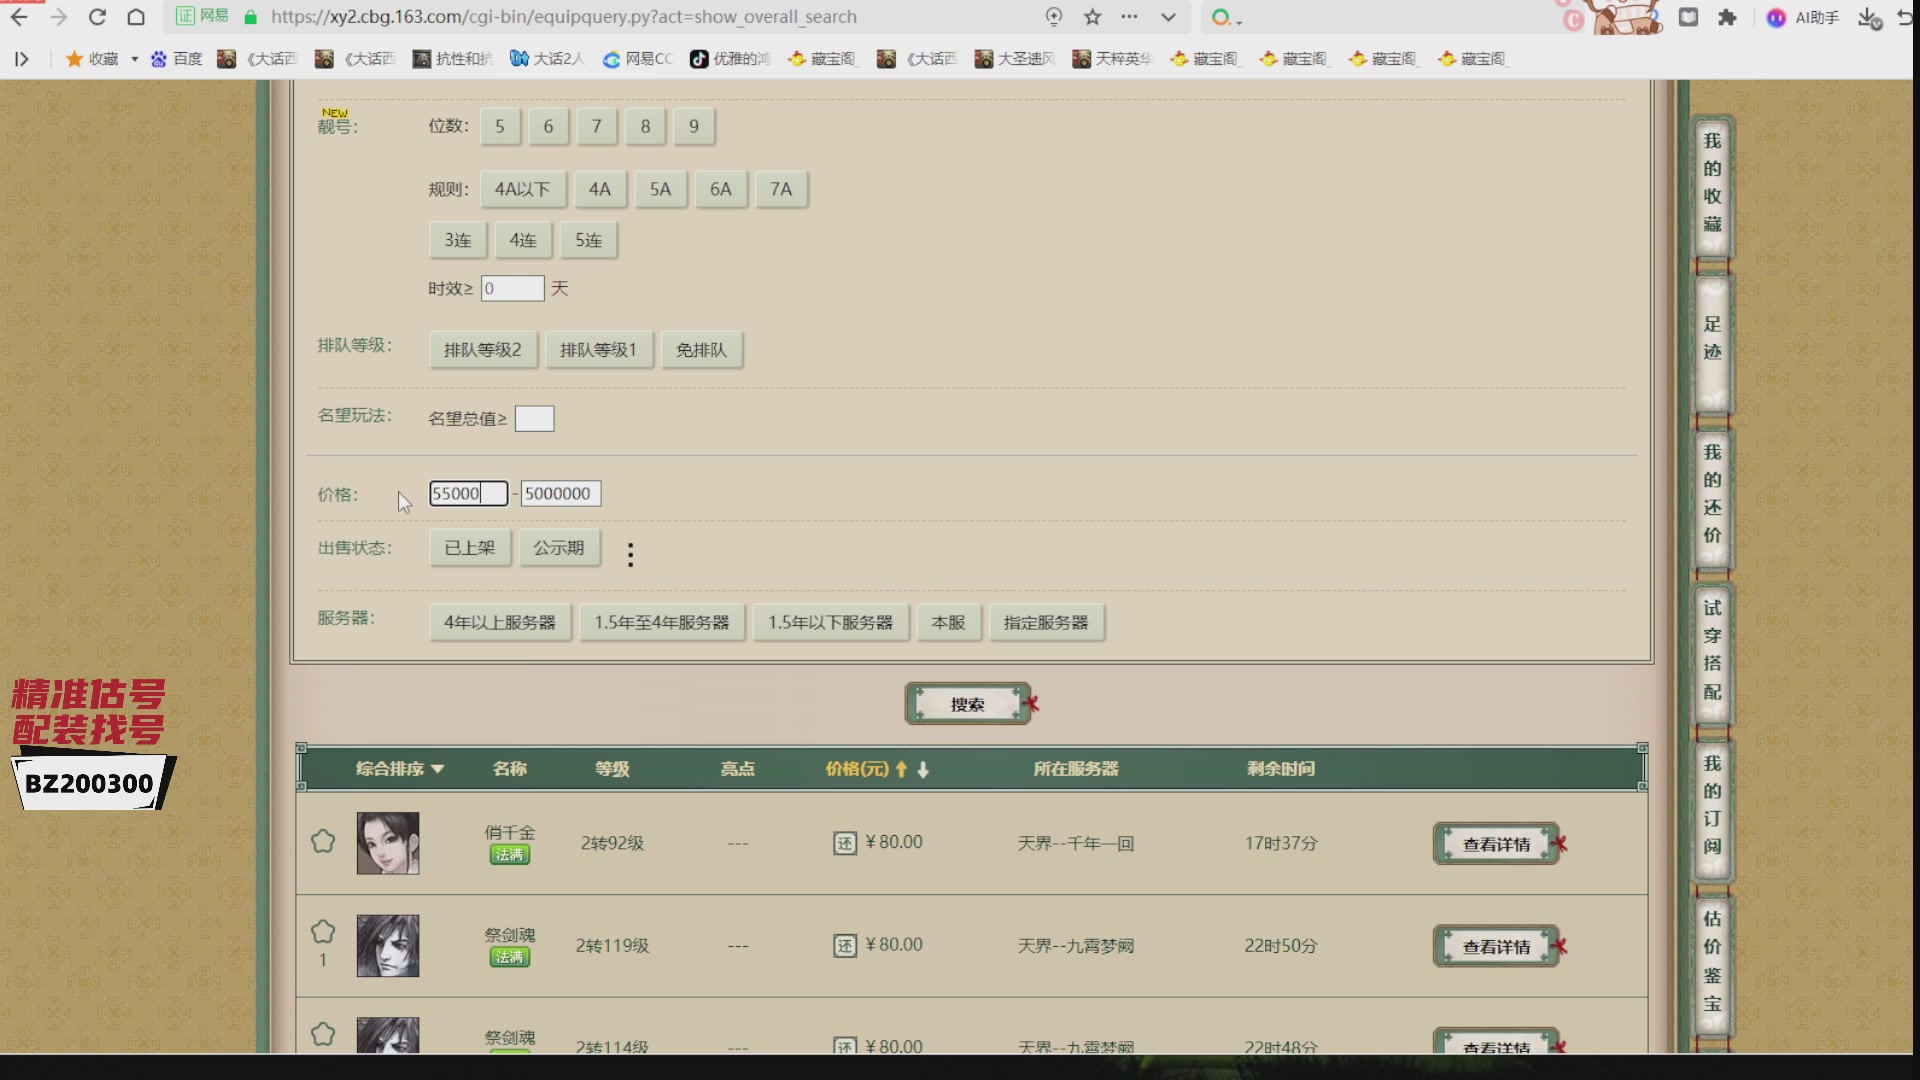Image resolution: width=1920 pixels, height=1080 pixels.
Task: Click the 还 bargain icon on first listing
Action: point(845,844)
